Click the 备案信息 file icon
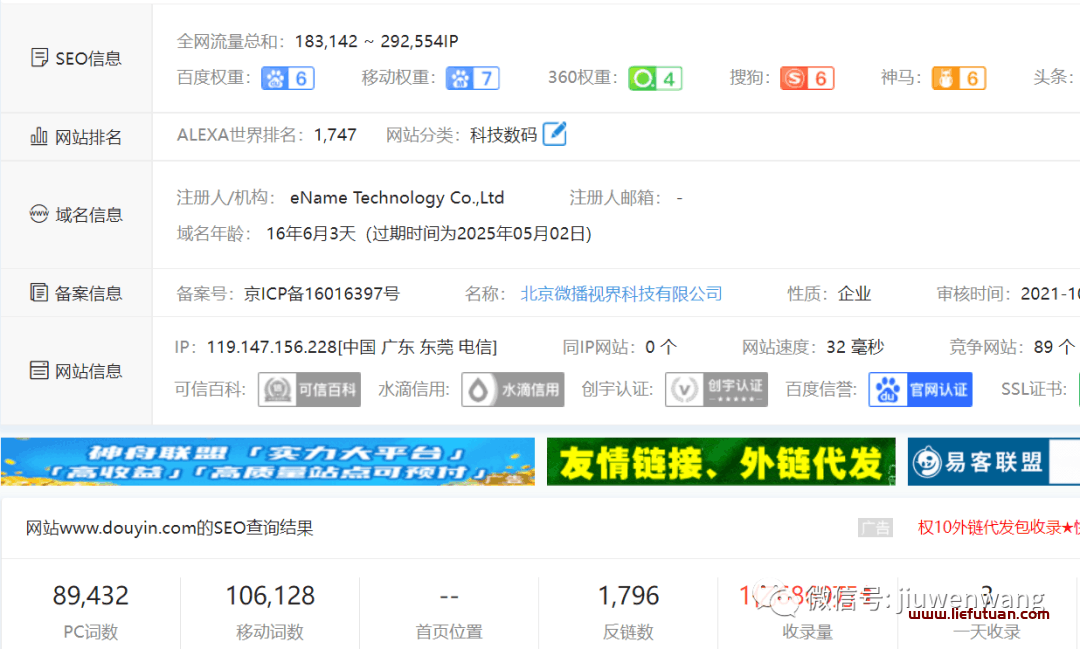 coord(39,292)
